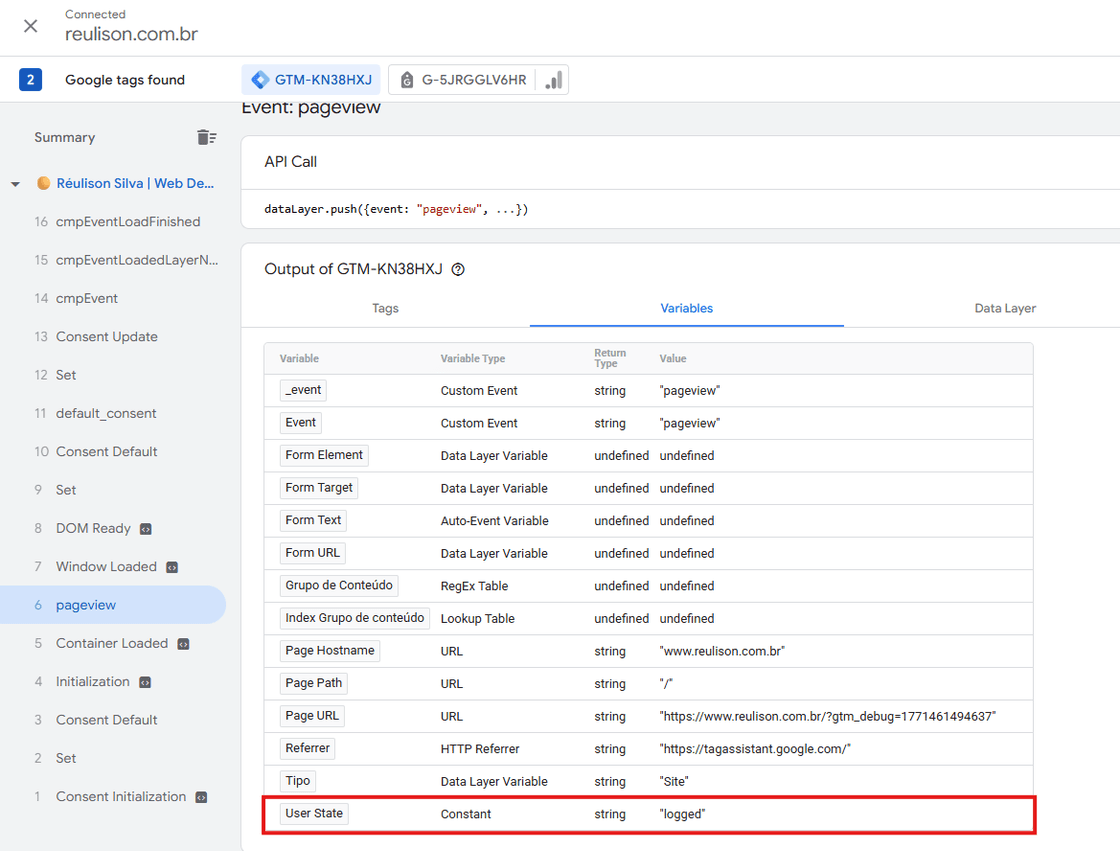Image resolution: width=1120 pixels, height=851 pixels.
Task: Click the analytics bars icon beside G-5JRGGLV6HR
Action: (x=553, y=80)
